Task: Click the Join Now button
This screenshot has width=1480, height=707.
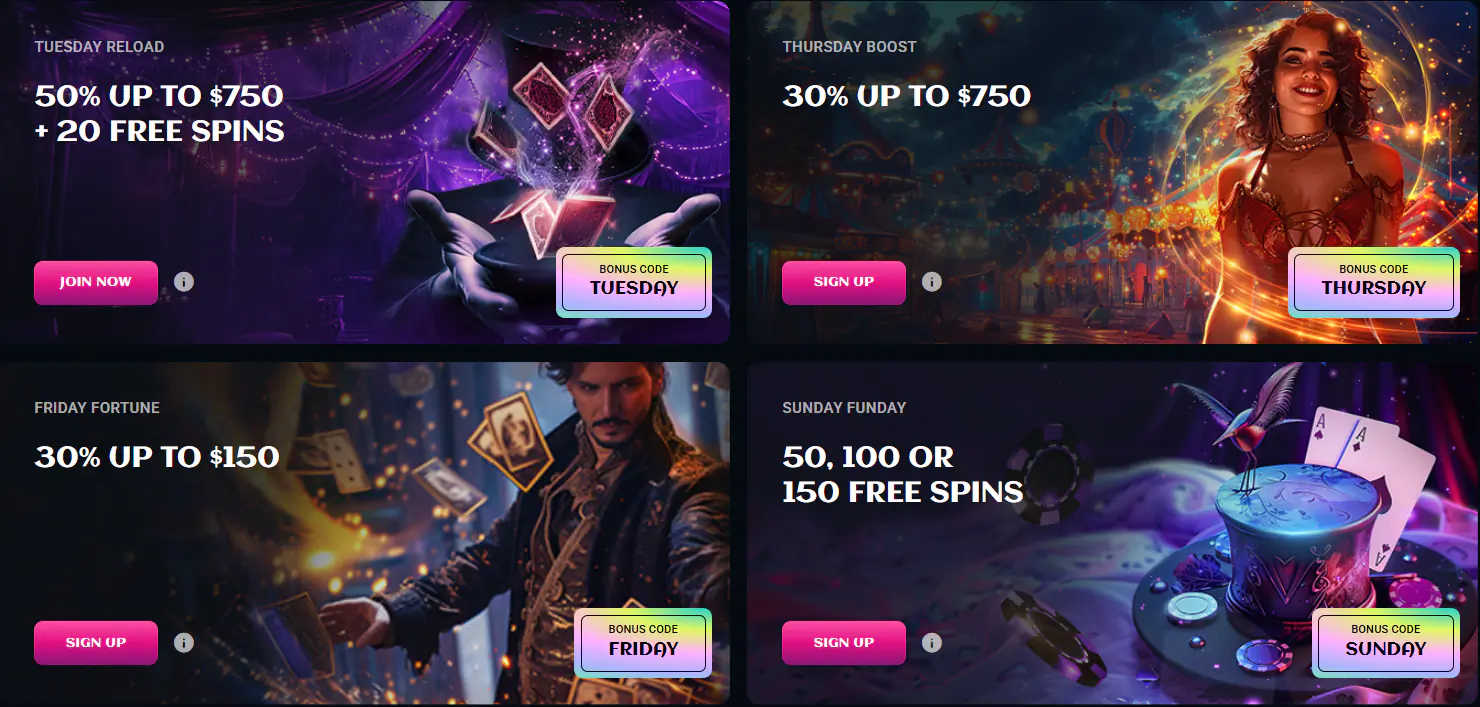Action: [x=96, y=282]
